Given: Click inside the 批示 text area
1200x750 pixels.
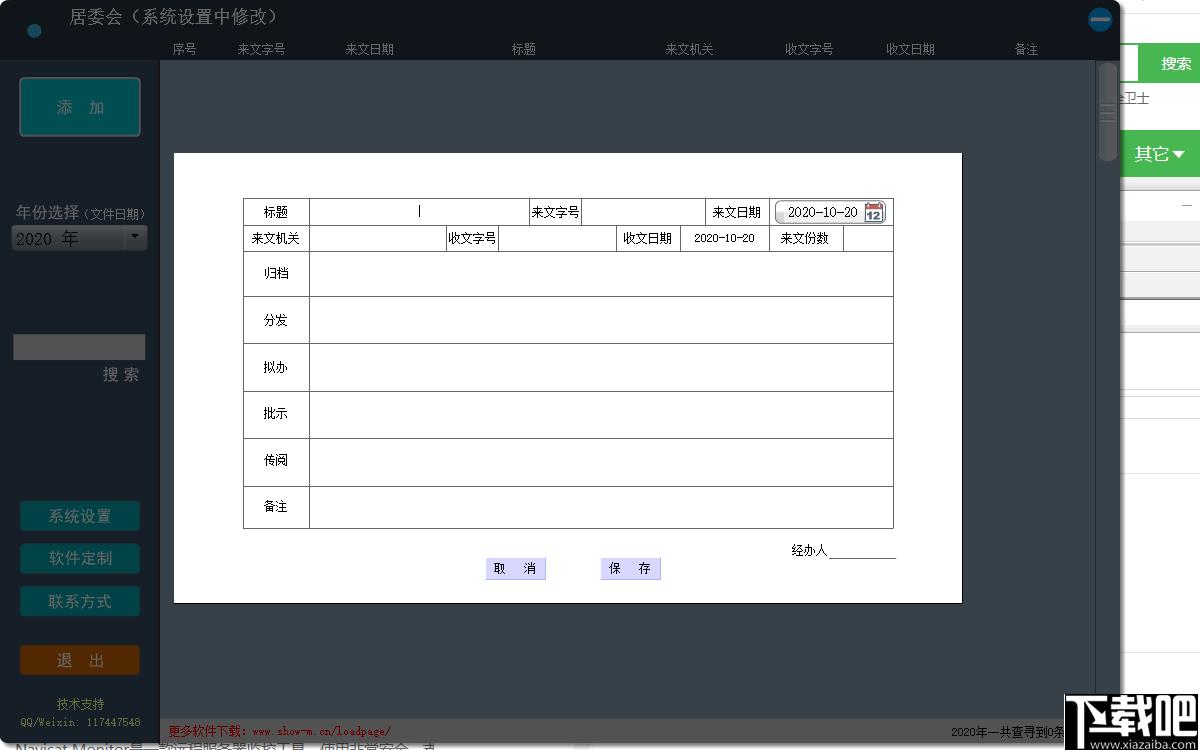Looking at the screenshot, I should [601, 414].
